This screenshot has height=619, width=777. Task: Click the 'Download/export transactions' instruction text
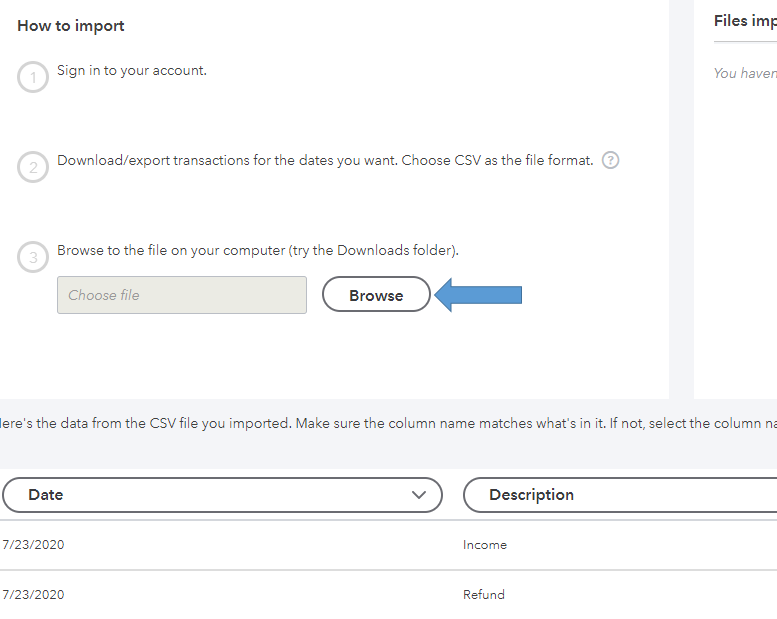click(x=325, y=160)
